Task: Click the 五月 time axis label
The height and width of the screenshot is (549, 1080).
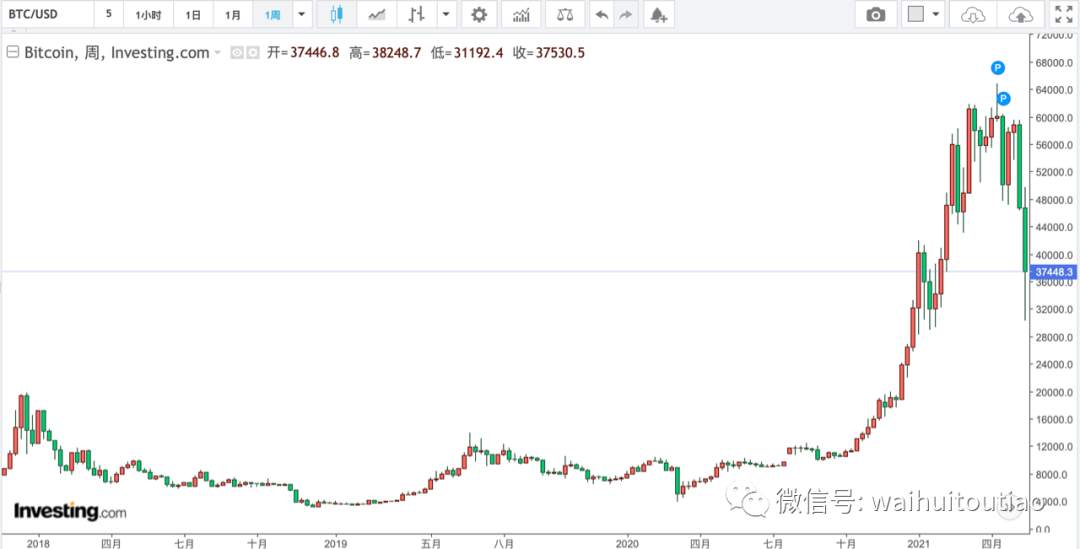Action: pos(430,541)
